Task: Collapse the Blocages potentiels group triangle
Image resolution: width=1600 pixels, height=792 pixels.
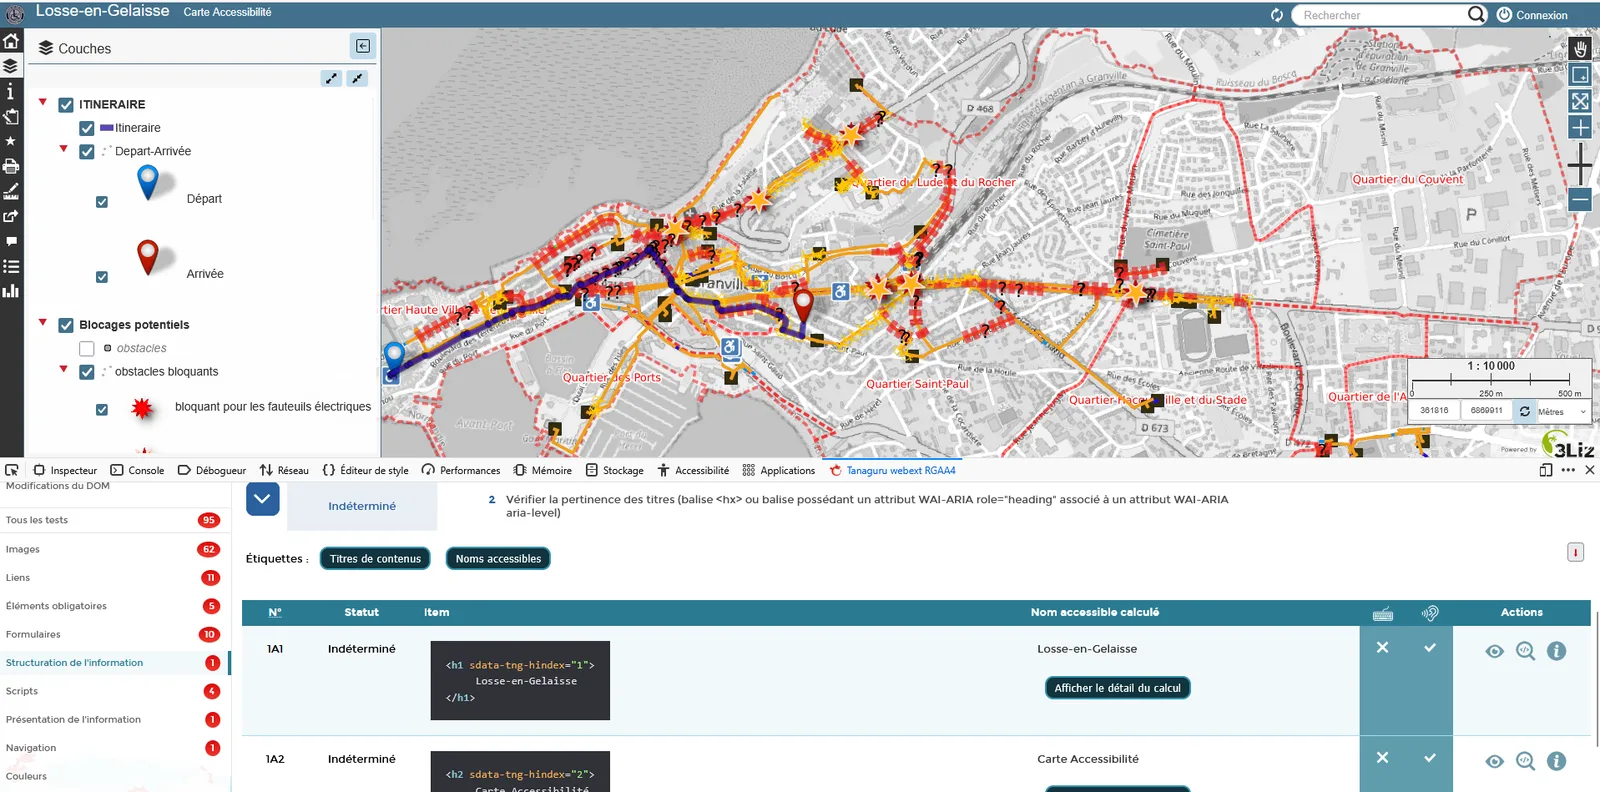Action: 43,322
